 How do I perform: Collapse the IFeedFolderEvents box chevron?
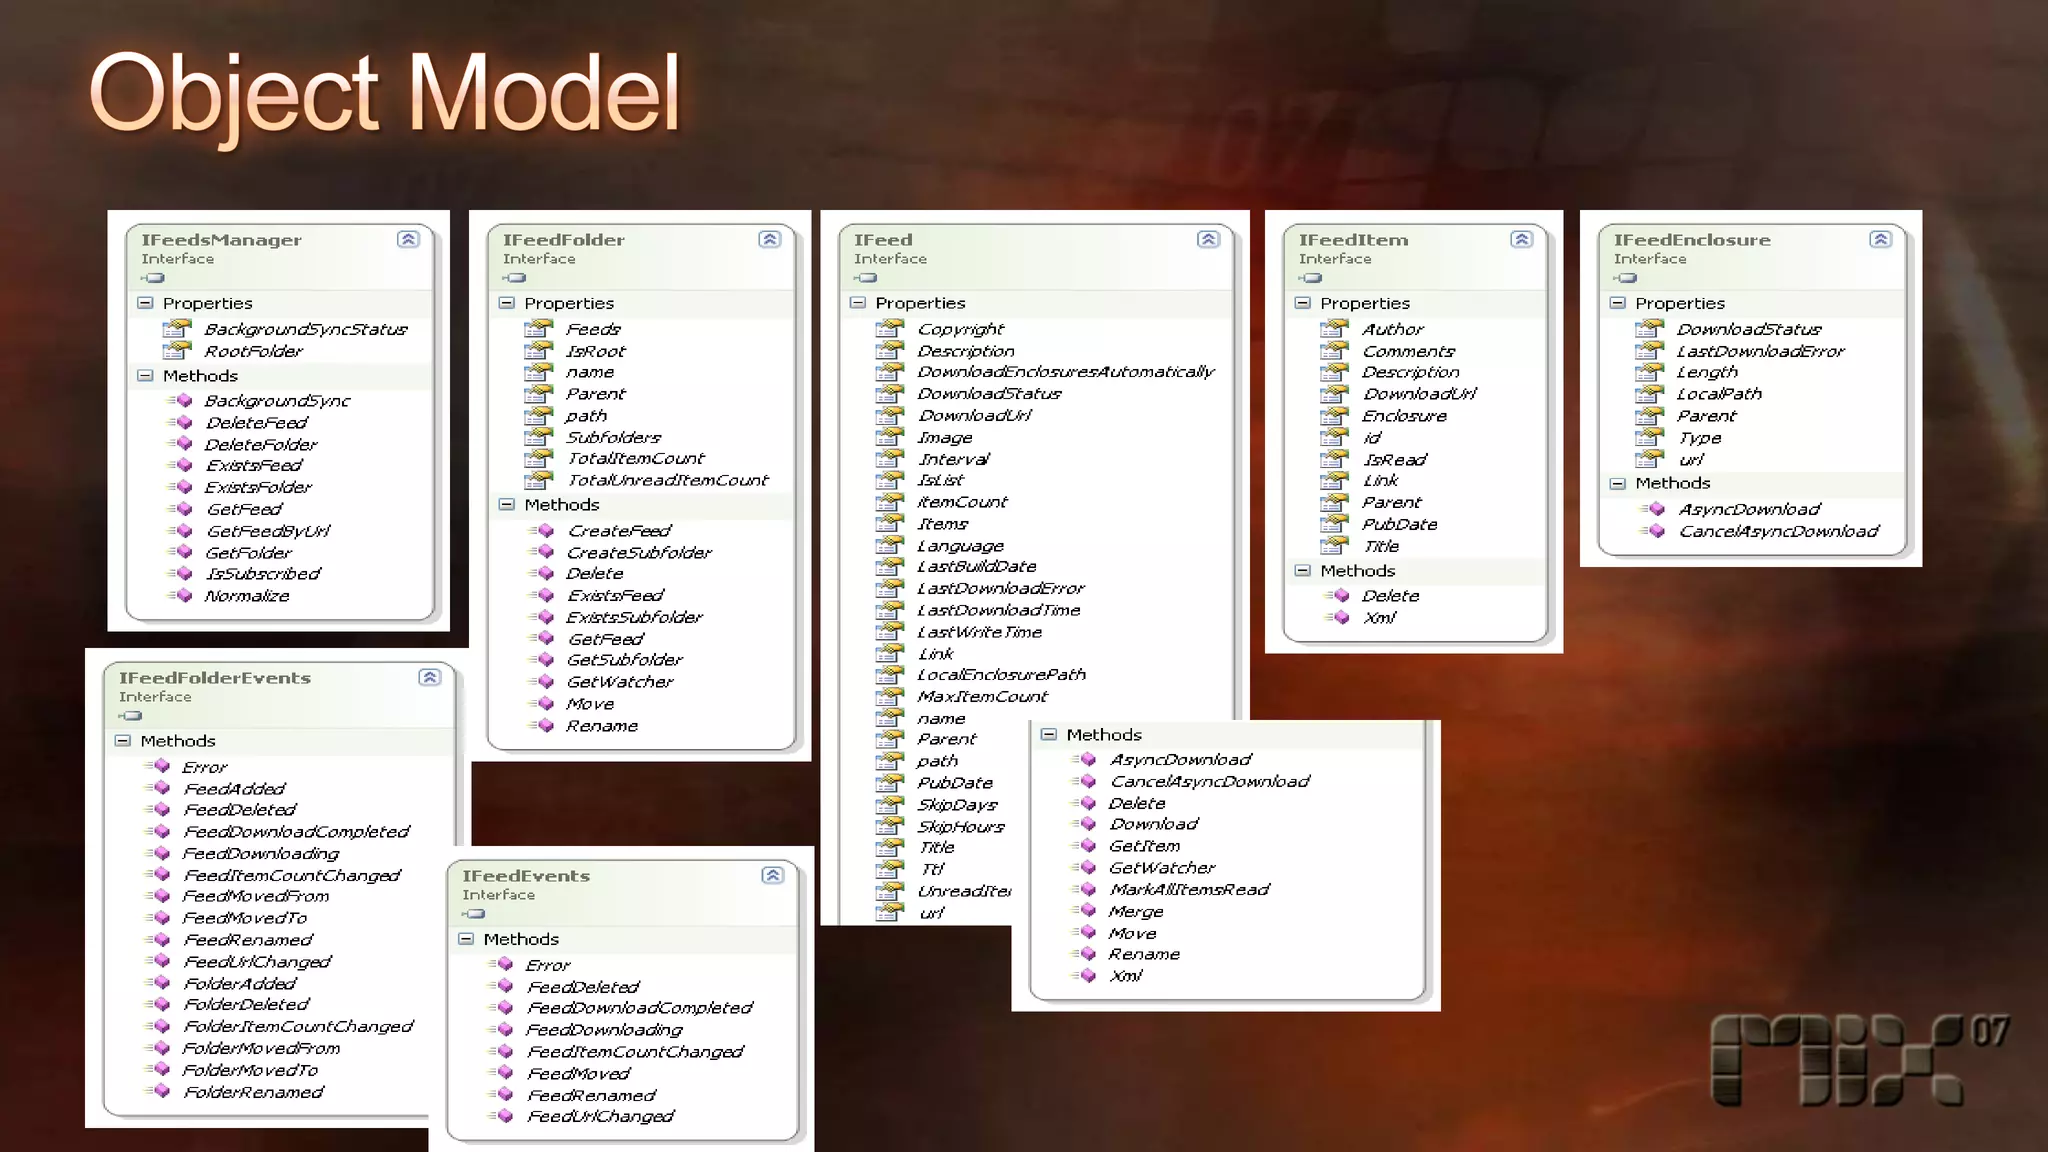pyautogui.click(x=429, y=677)
